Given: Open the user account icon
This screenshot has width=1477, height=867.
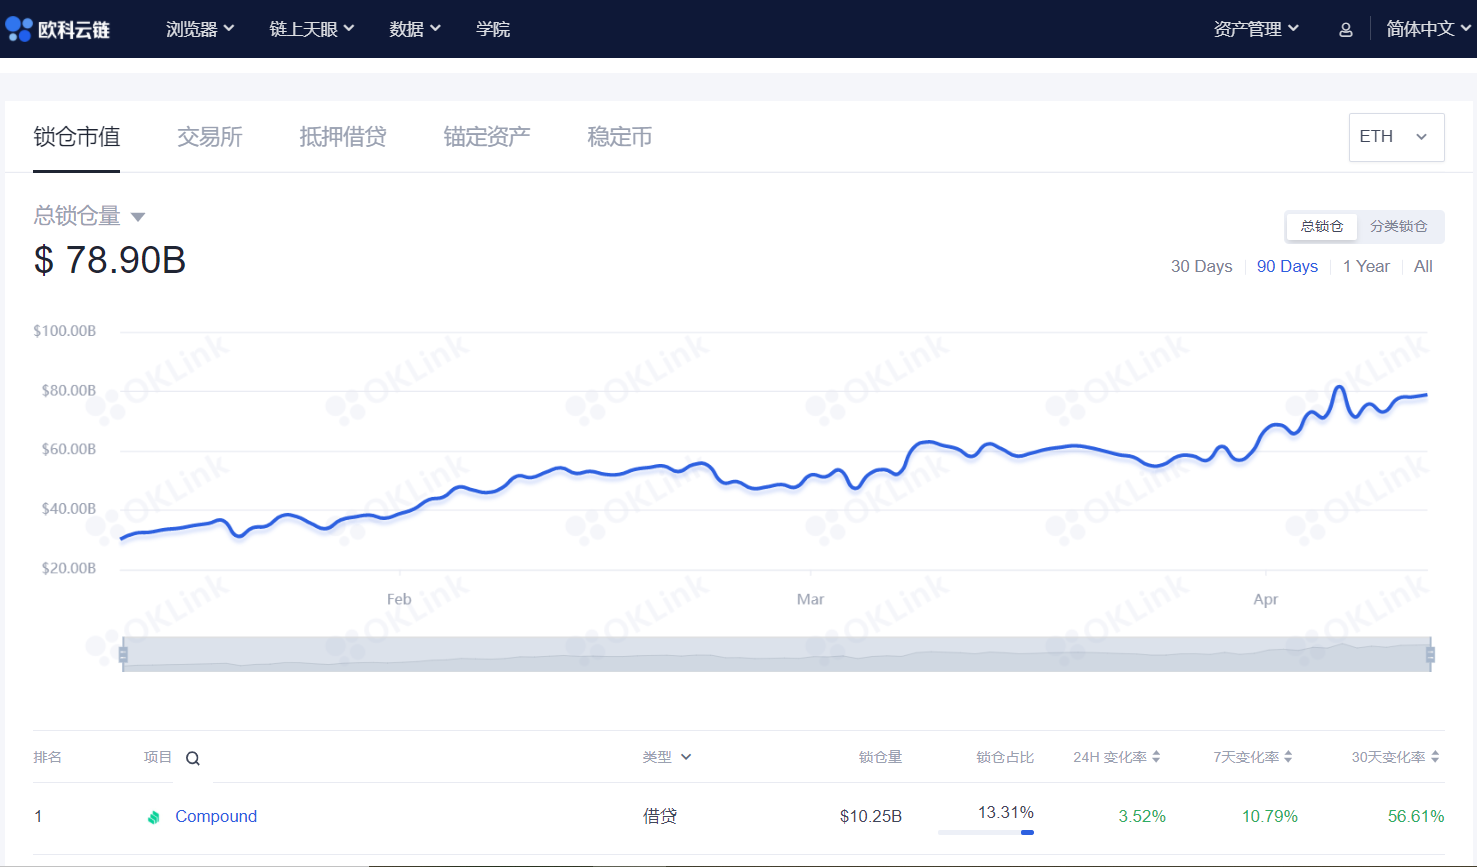Looking at the screenshot, I should pos(1345,30).
